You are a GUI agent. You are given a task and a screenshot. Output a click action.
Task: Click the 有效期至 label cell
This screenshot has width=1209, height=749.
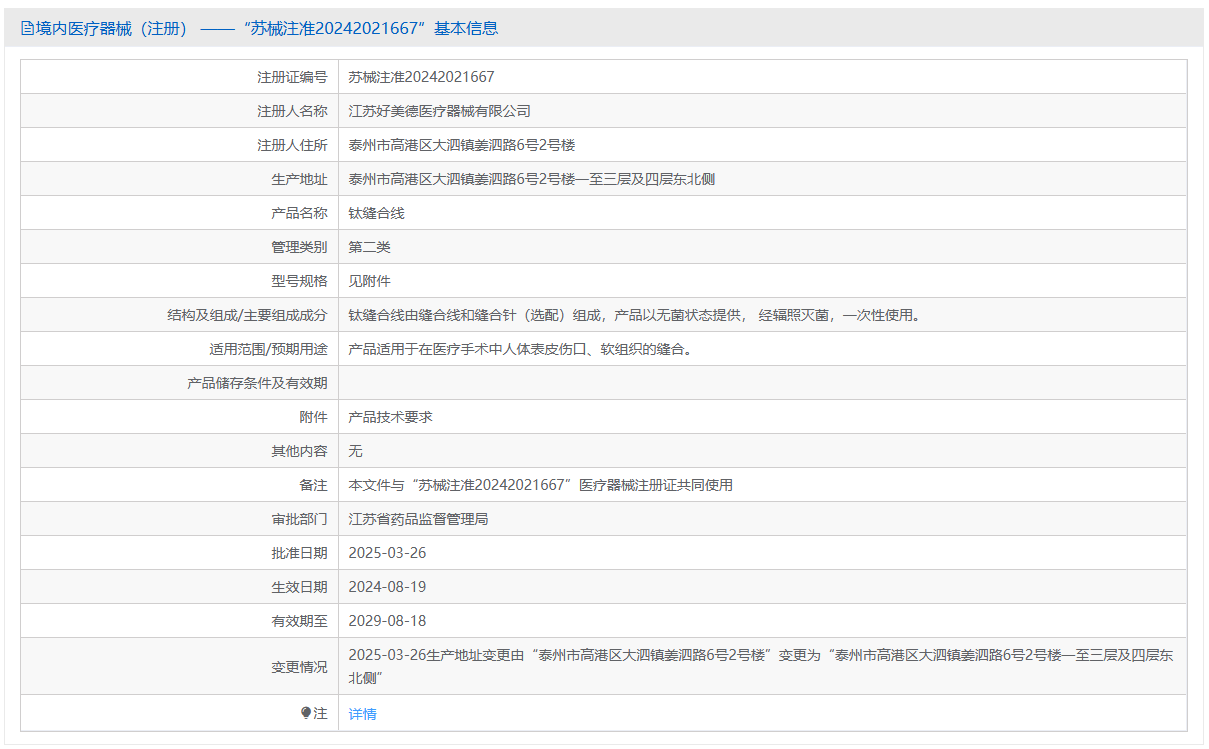(x=180, y=621)
